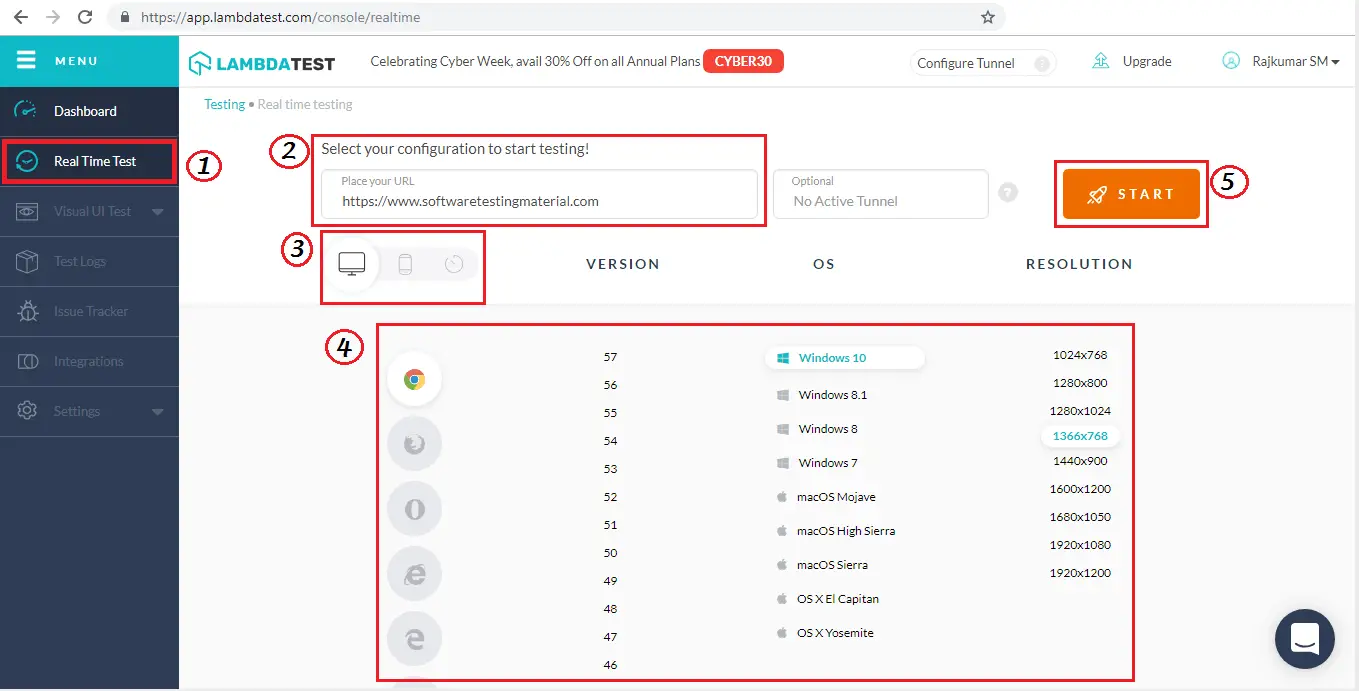
Task: Open the Rajkumar SM account dropdown
Action: tap(1295, 61)
